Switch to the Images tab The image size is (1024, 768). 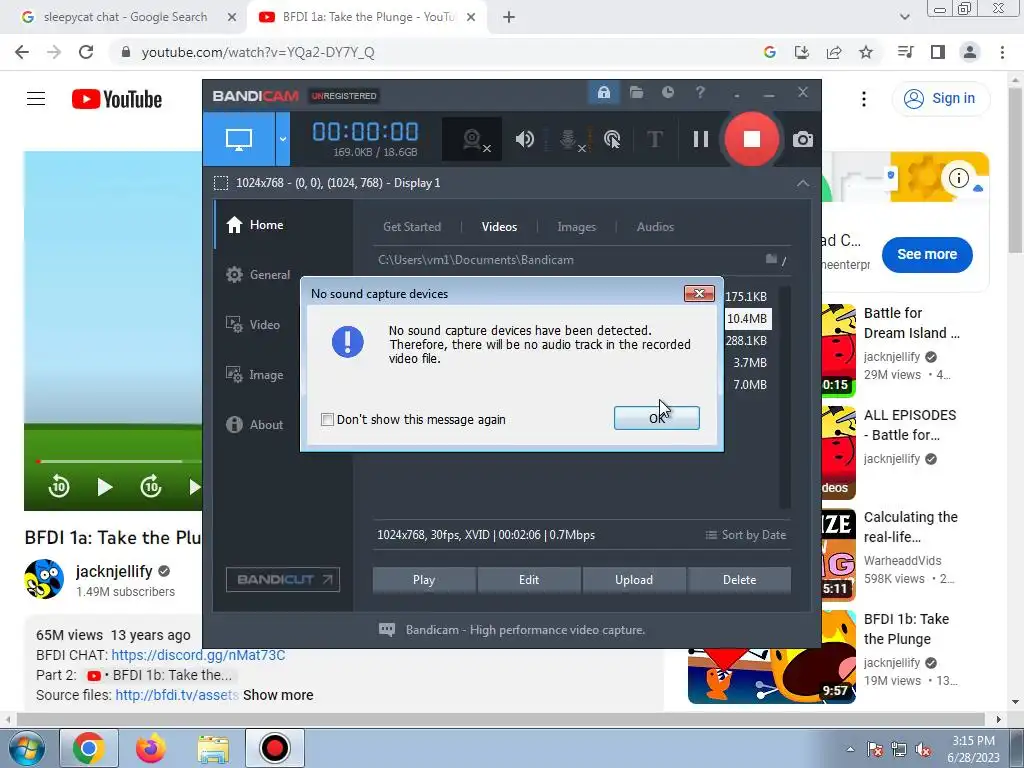577,227
